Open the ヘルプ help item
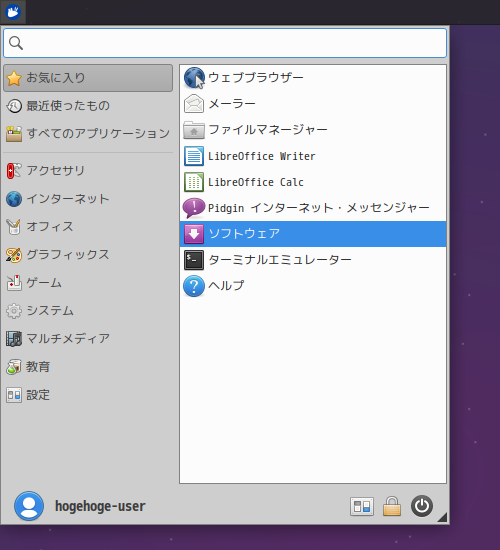Image resolution: width=500 pixels, height=550 pixels. tap(313, 286)
